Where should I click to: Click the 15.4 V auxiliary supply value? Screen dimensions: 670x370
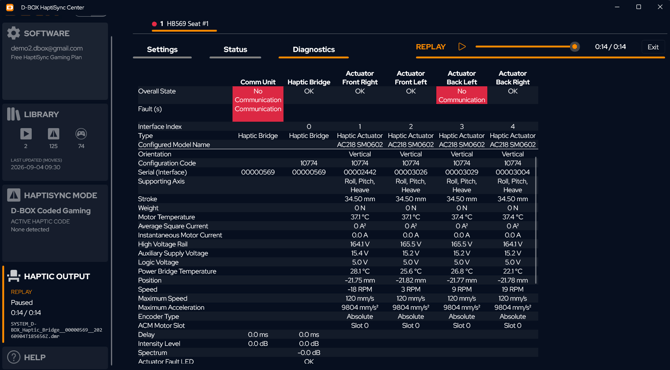[360, 253]
